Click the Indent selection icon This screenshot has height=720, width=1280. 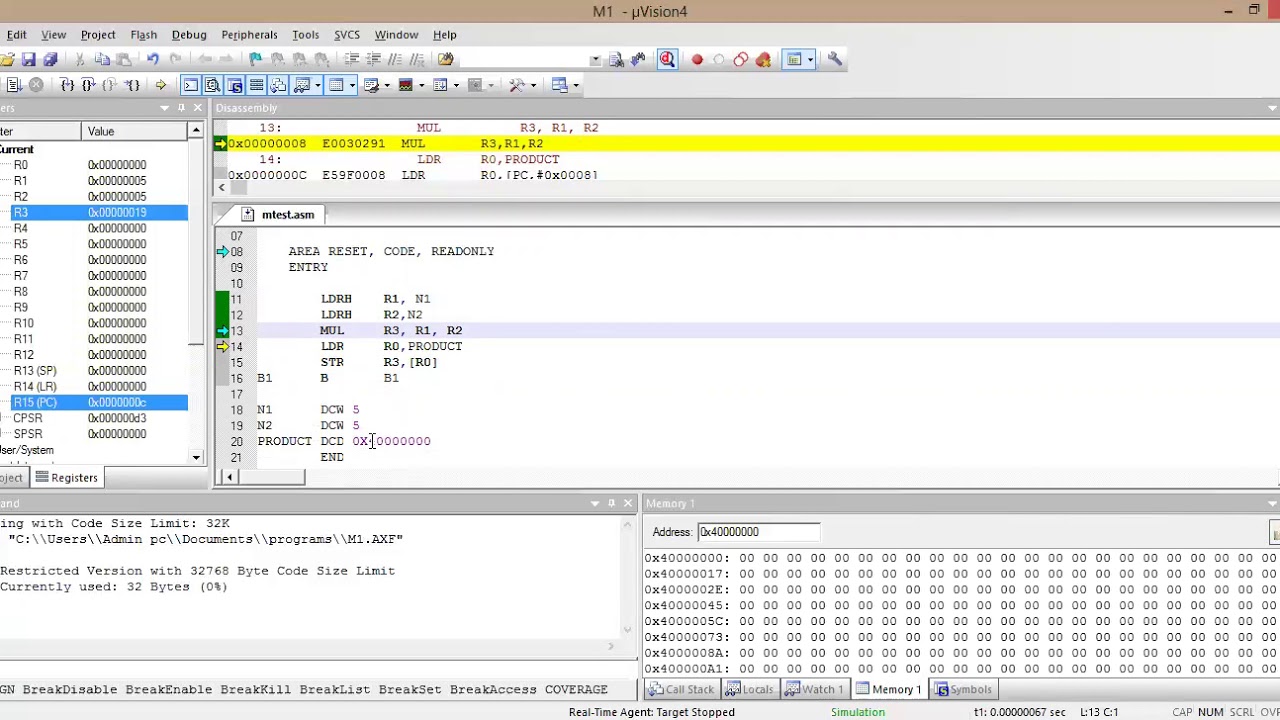(350, 60)
